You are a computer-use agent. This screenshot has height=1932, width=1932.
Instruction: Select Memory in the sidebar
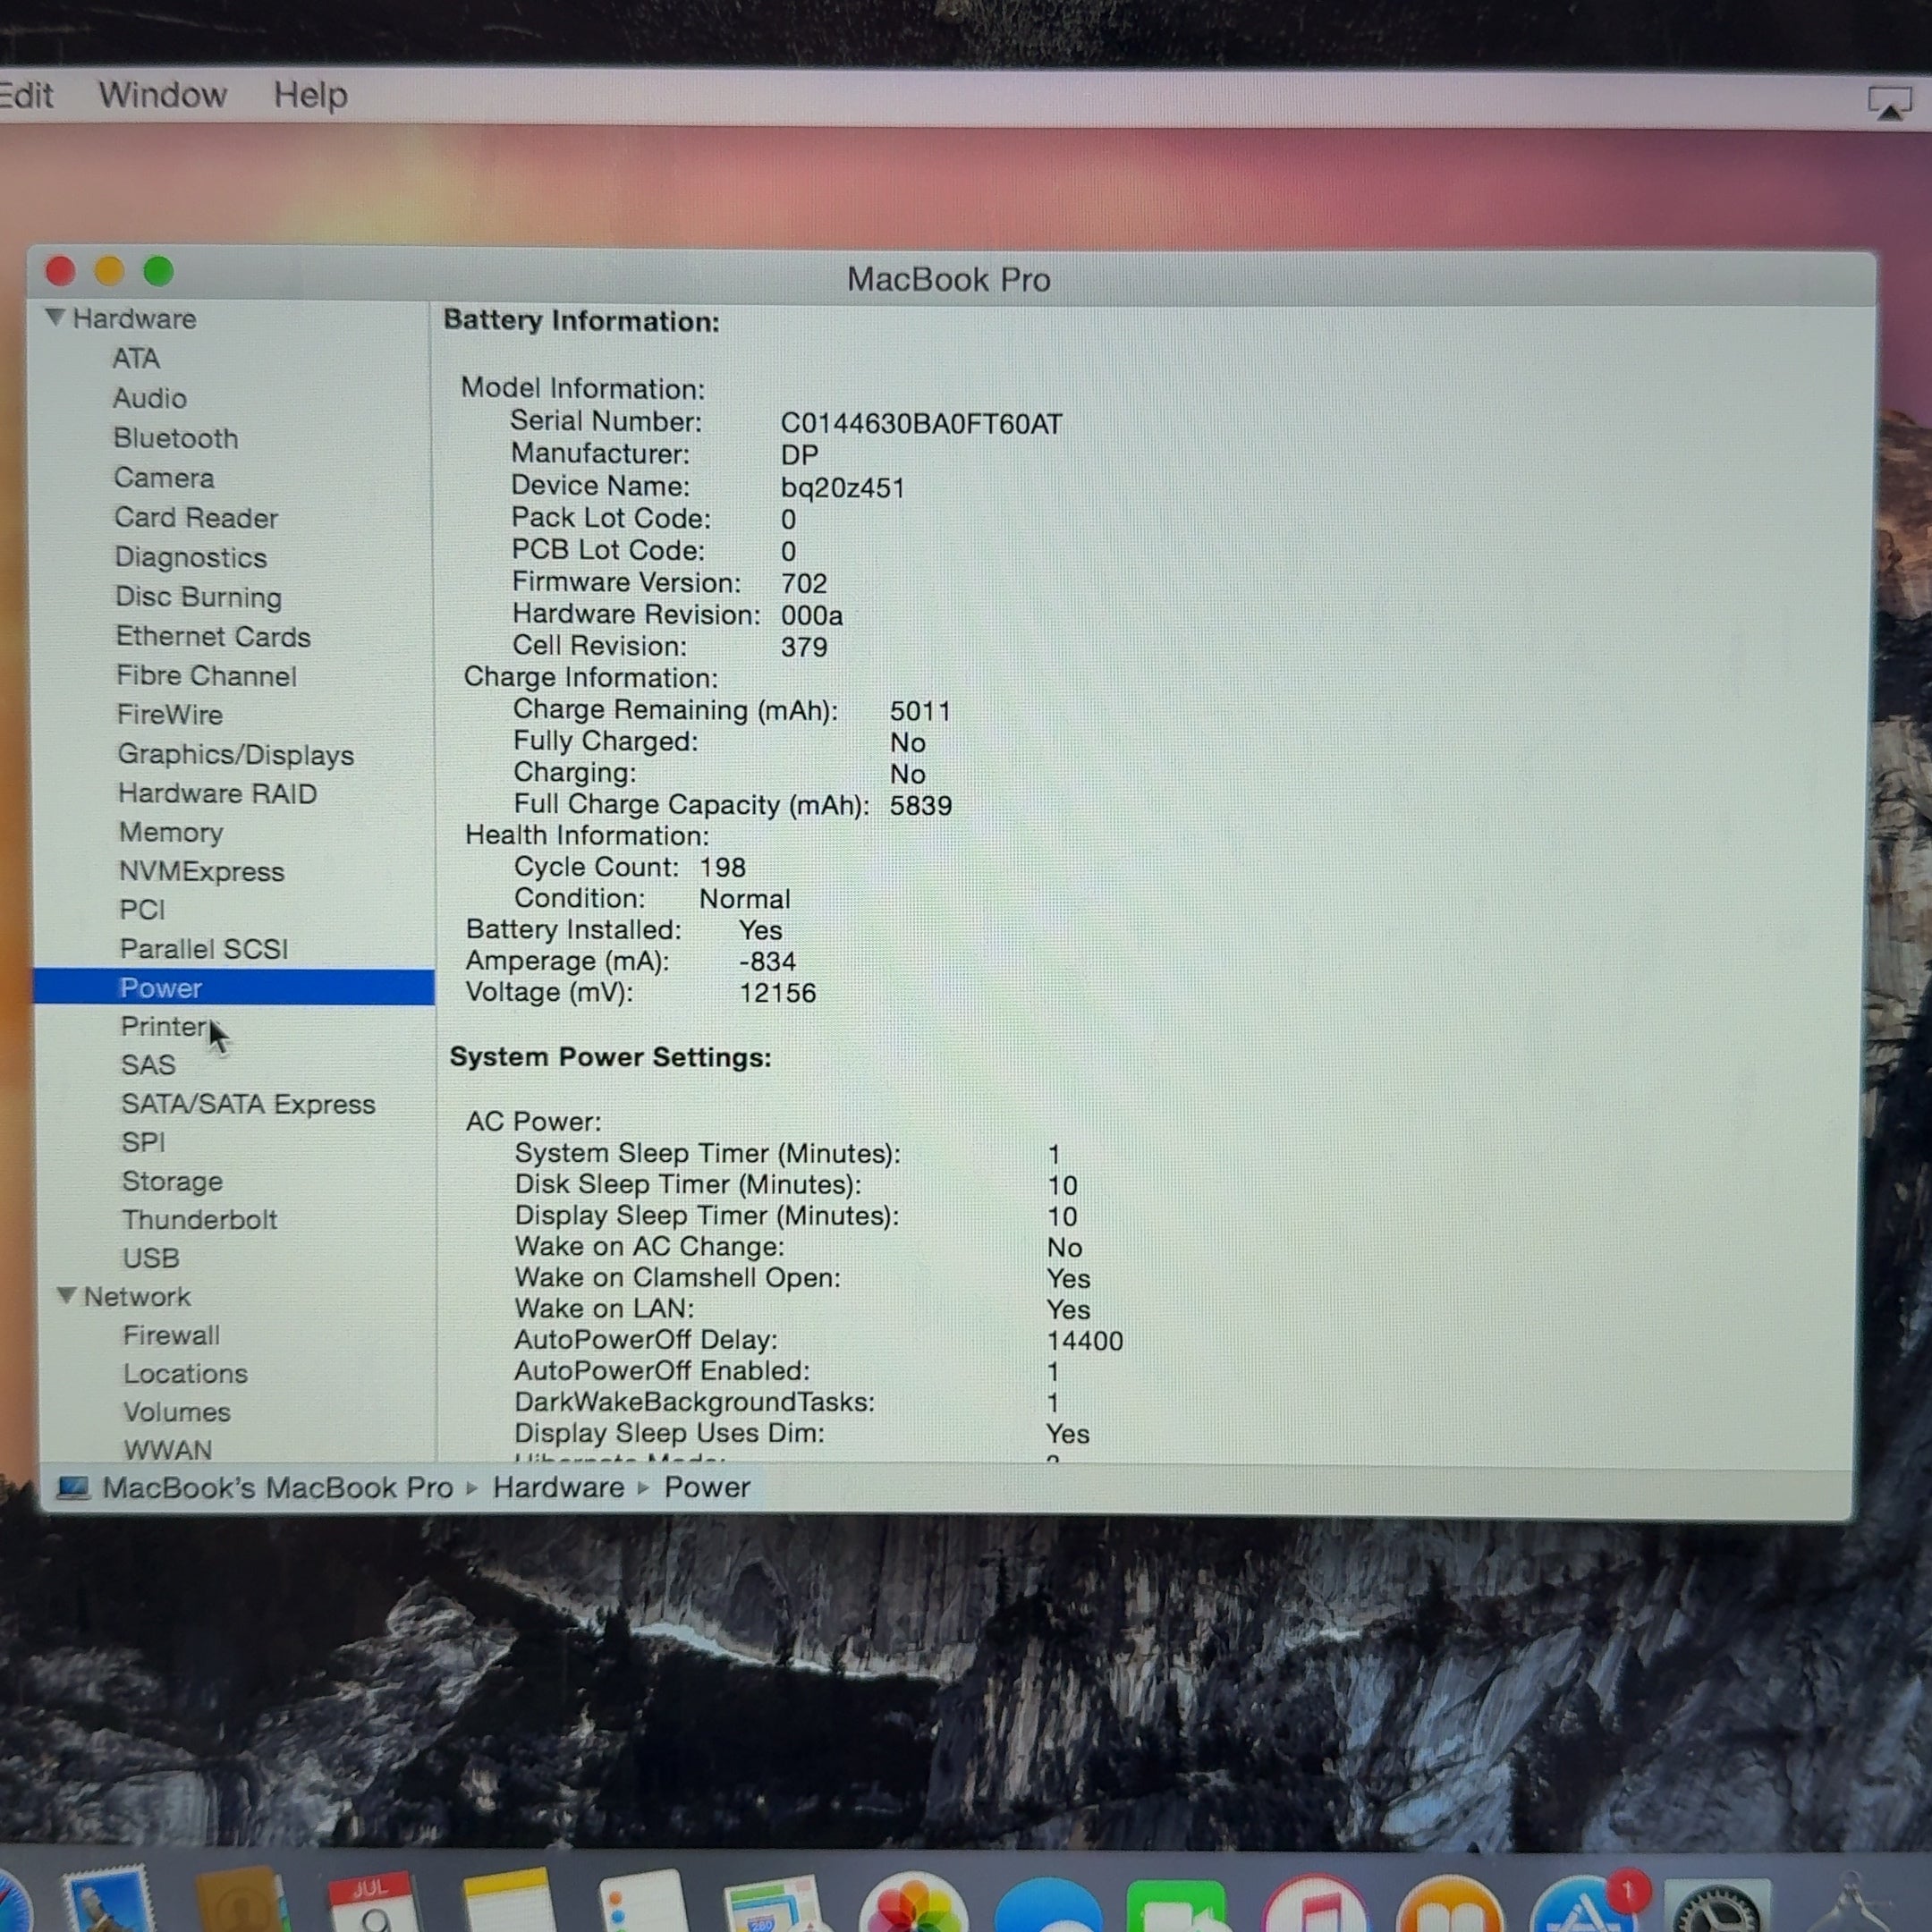coord(171,832)
